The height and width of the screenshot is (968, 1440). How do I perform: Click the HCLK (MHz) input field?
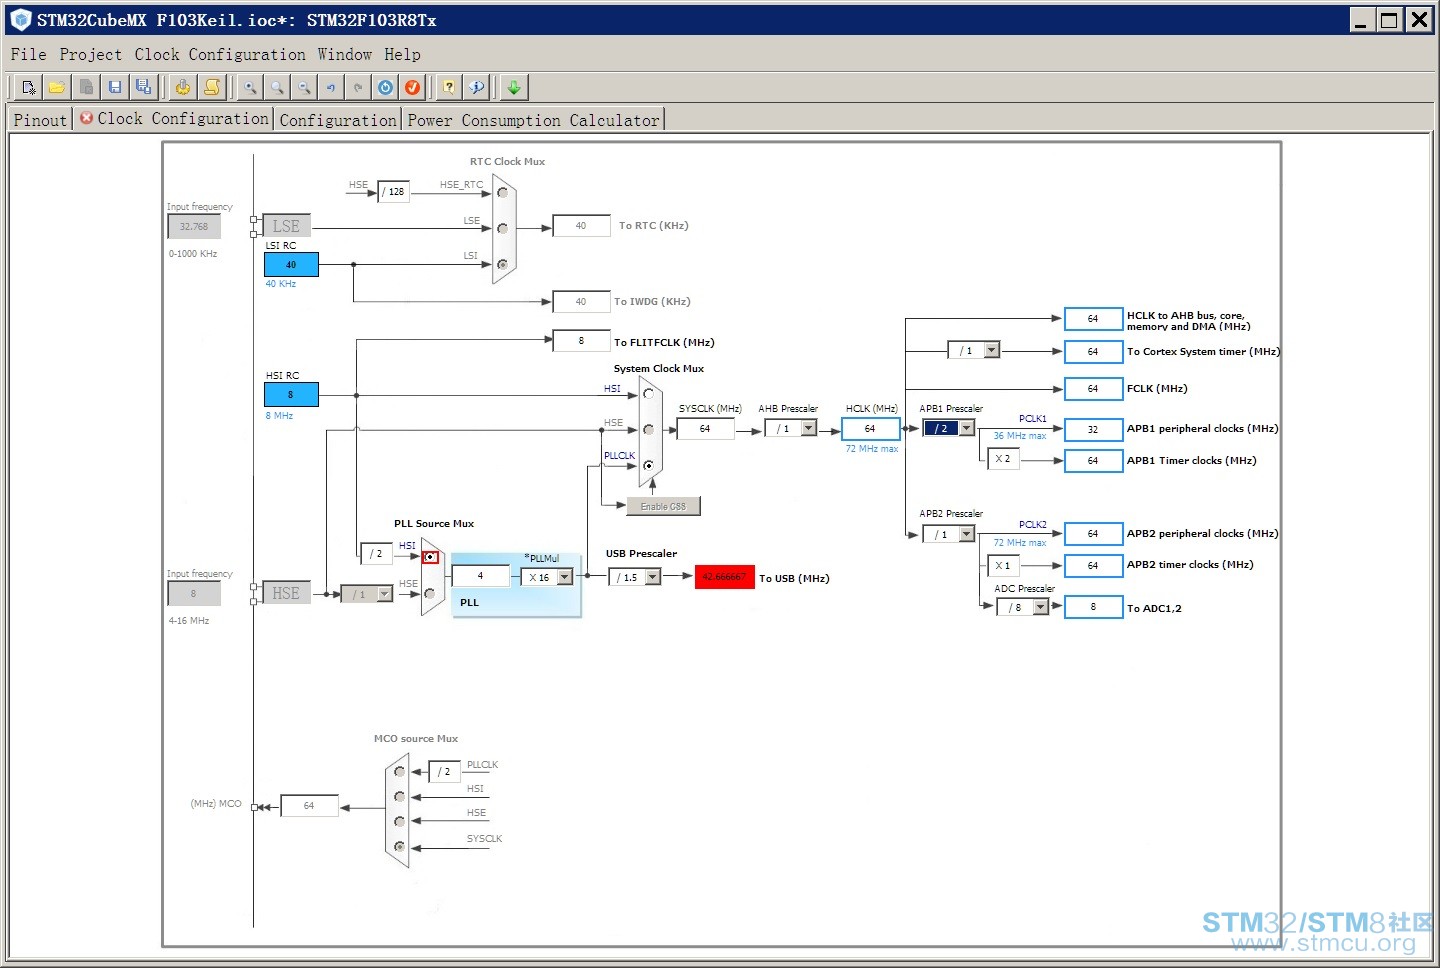click(x=870, y=428)
